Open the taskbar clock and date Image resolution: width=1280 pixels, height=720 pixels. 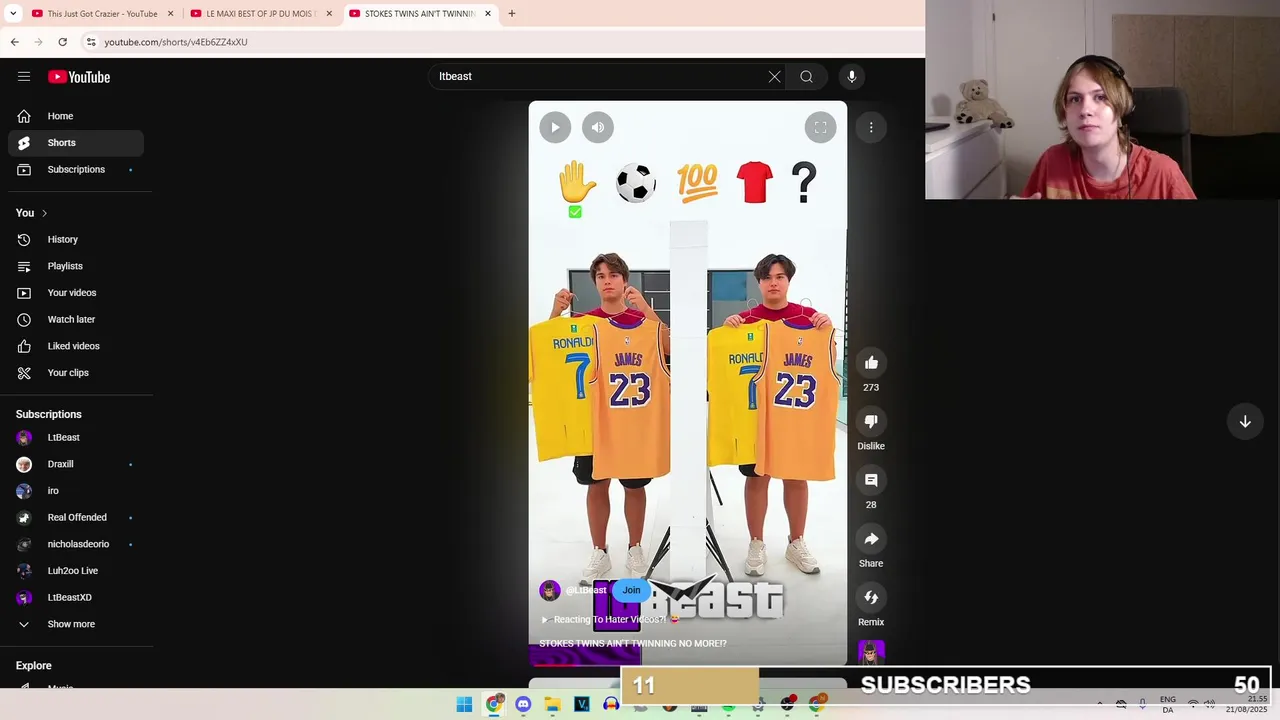(x=1249, y=705)
